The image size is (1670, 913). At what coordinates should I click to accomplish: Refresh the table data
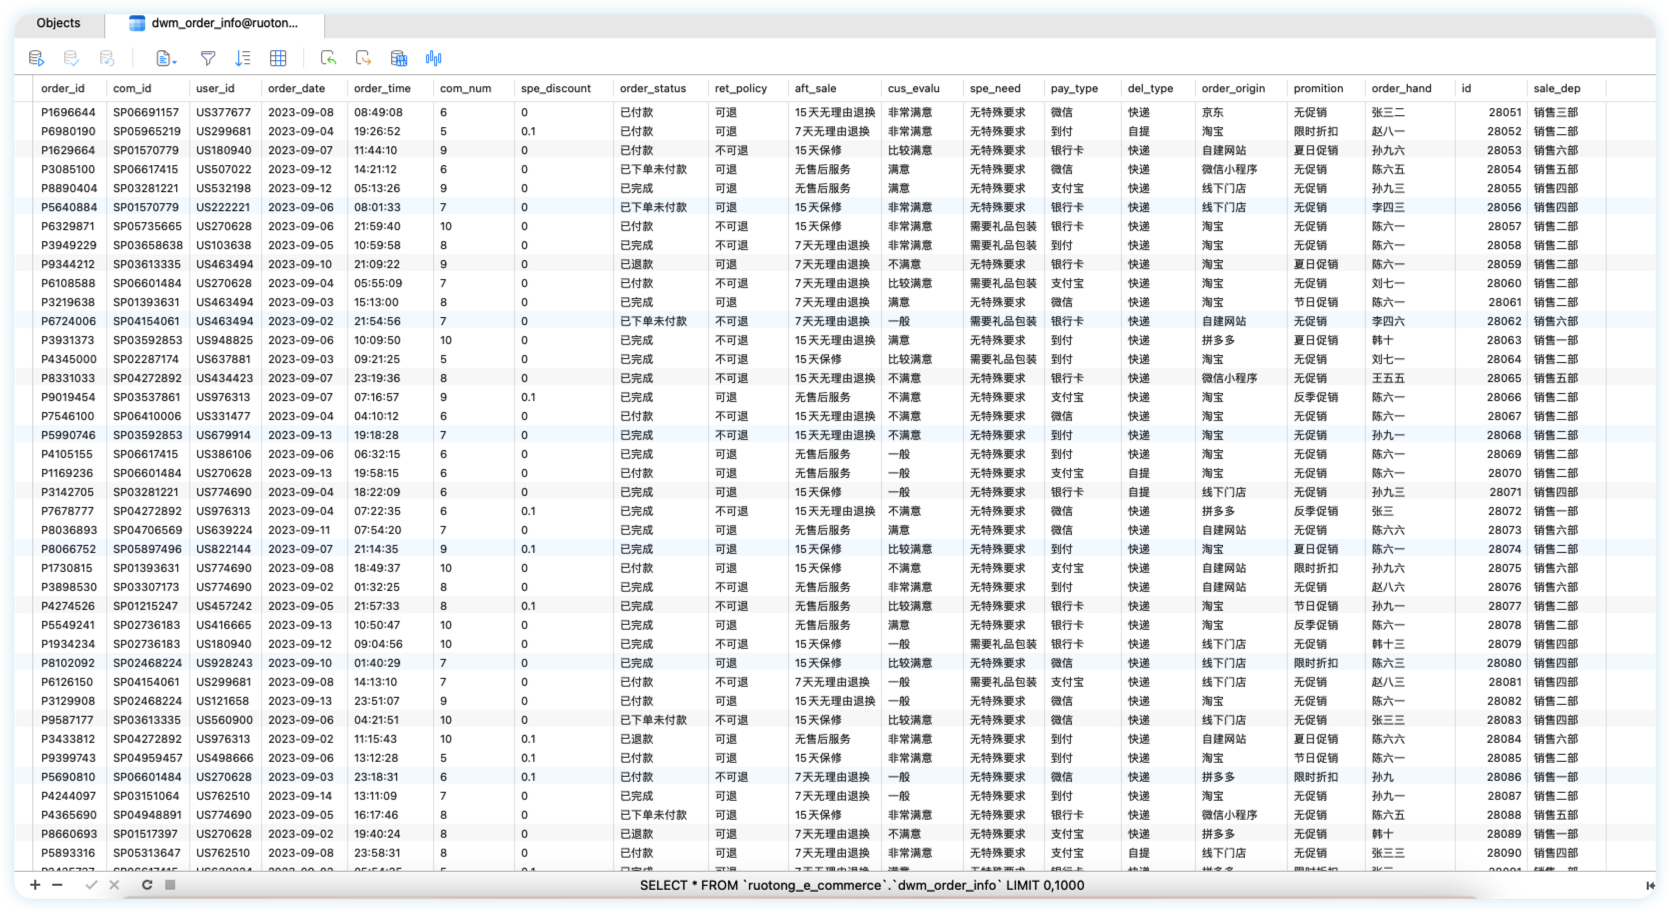(147, 885)
